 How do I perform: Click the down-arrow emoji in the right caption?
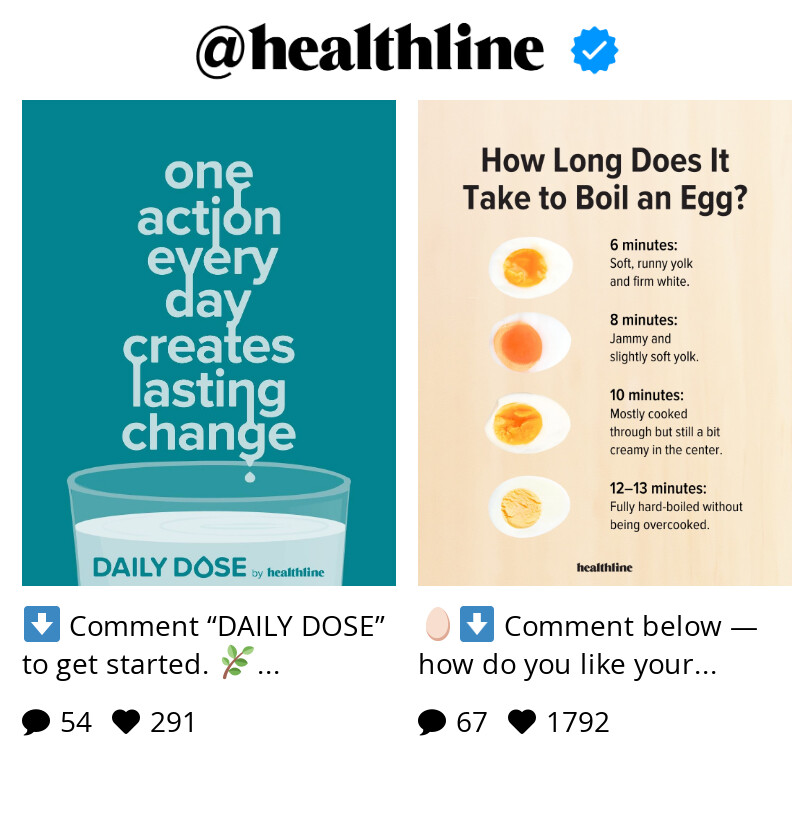click(477, 624)
